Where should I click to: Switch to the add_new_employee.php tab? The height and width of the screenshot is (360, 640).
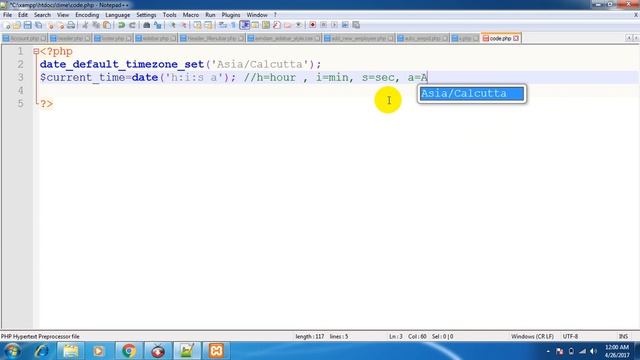(359, 38)
